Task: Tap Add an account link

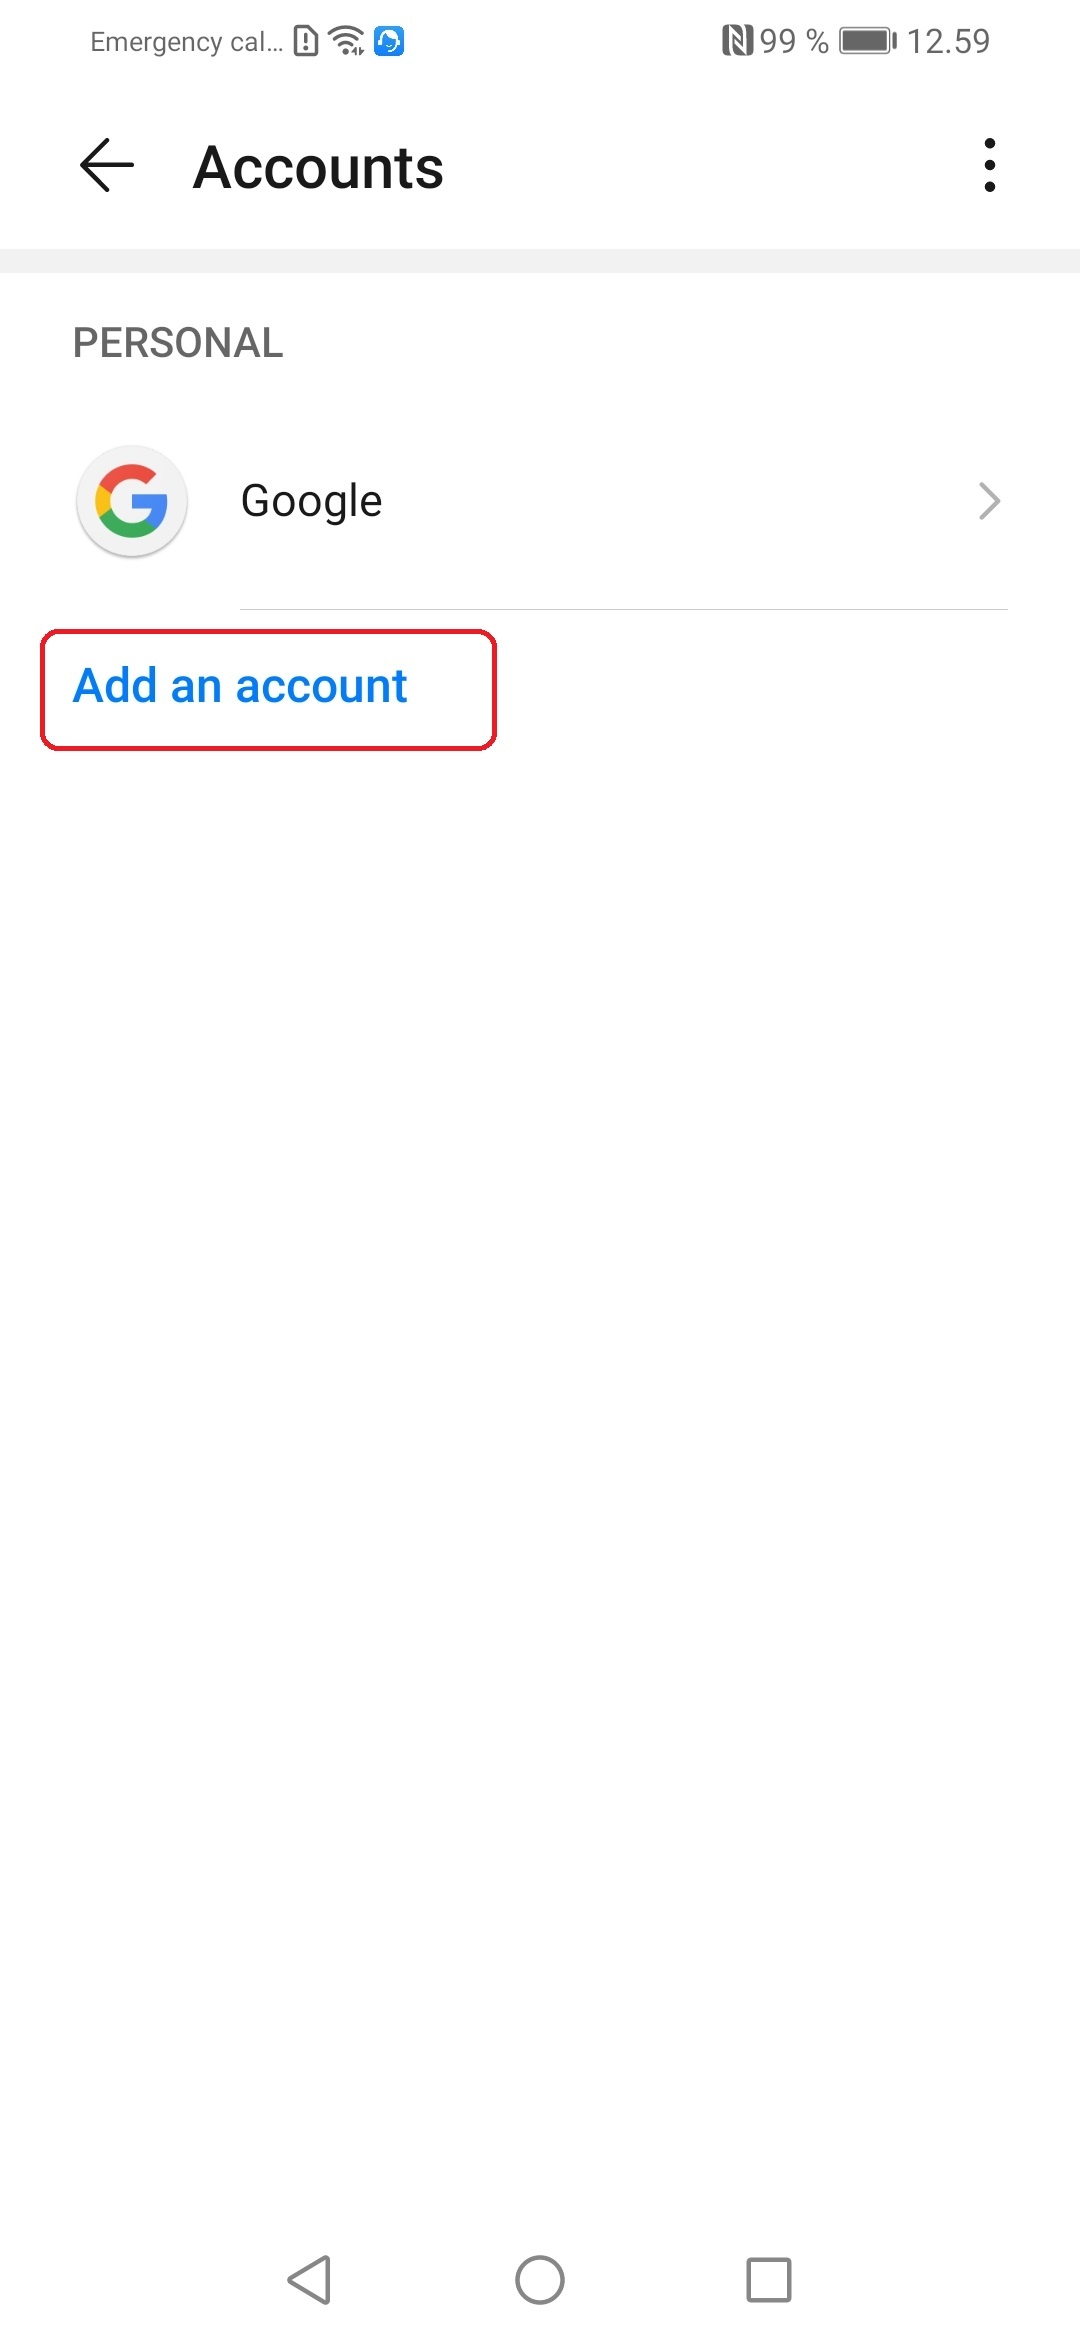Action: point(240,686)
